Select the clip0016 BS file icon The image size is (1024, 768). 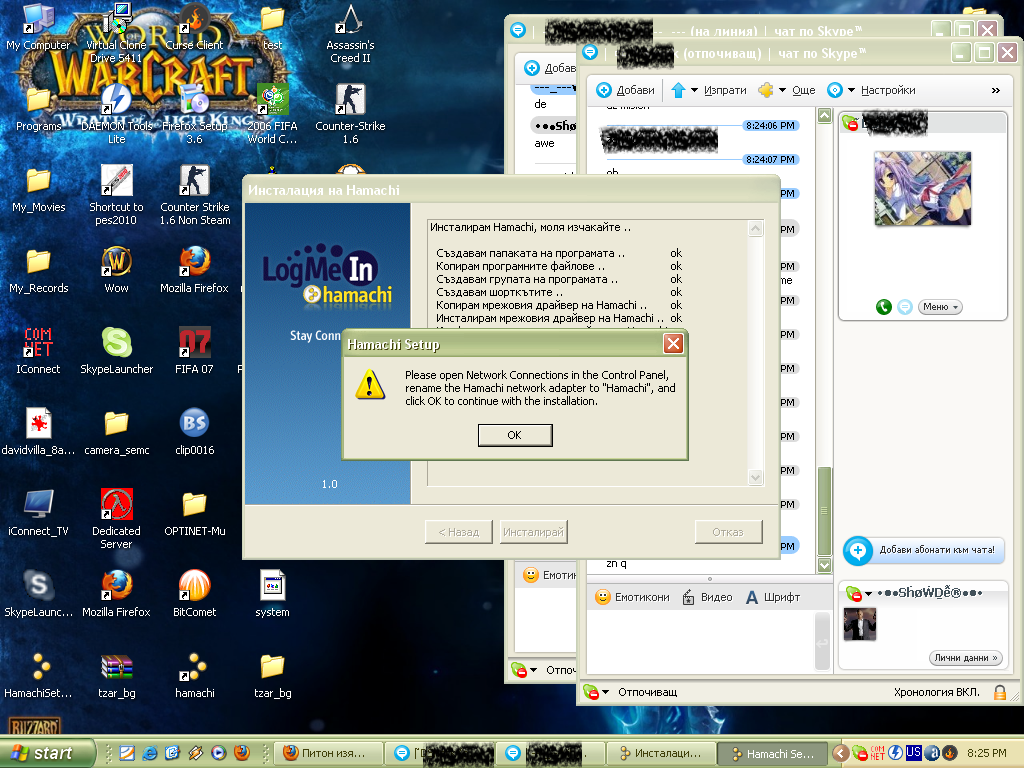pyautogui.click(x=194, y=432)
